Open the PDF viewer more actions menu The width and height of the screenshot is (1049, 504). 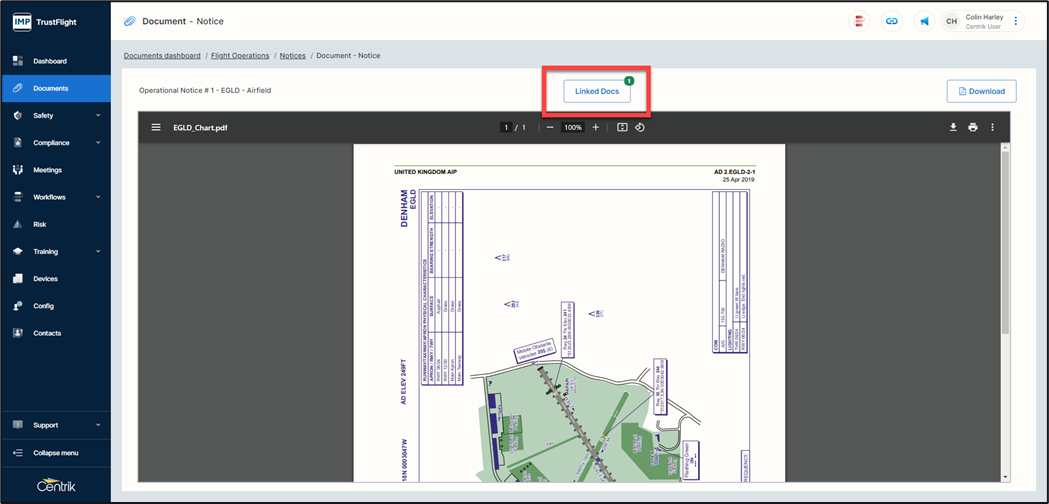point(992,128)
